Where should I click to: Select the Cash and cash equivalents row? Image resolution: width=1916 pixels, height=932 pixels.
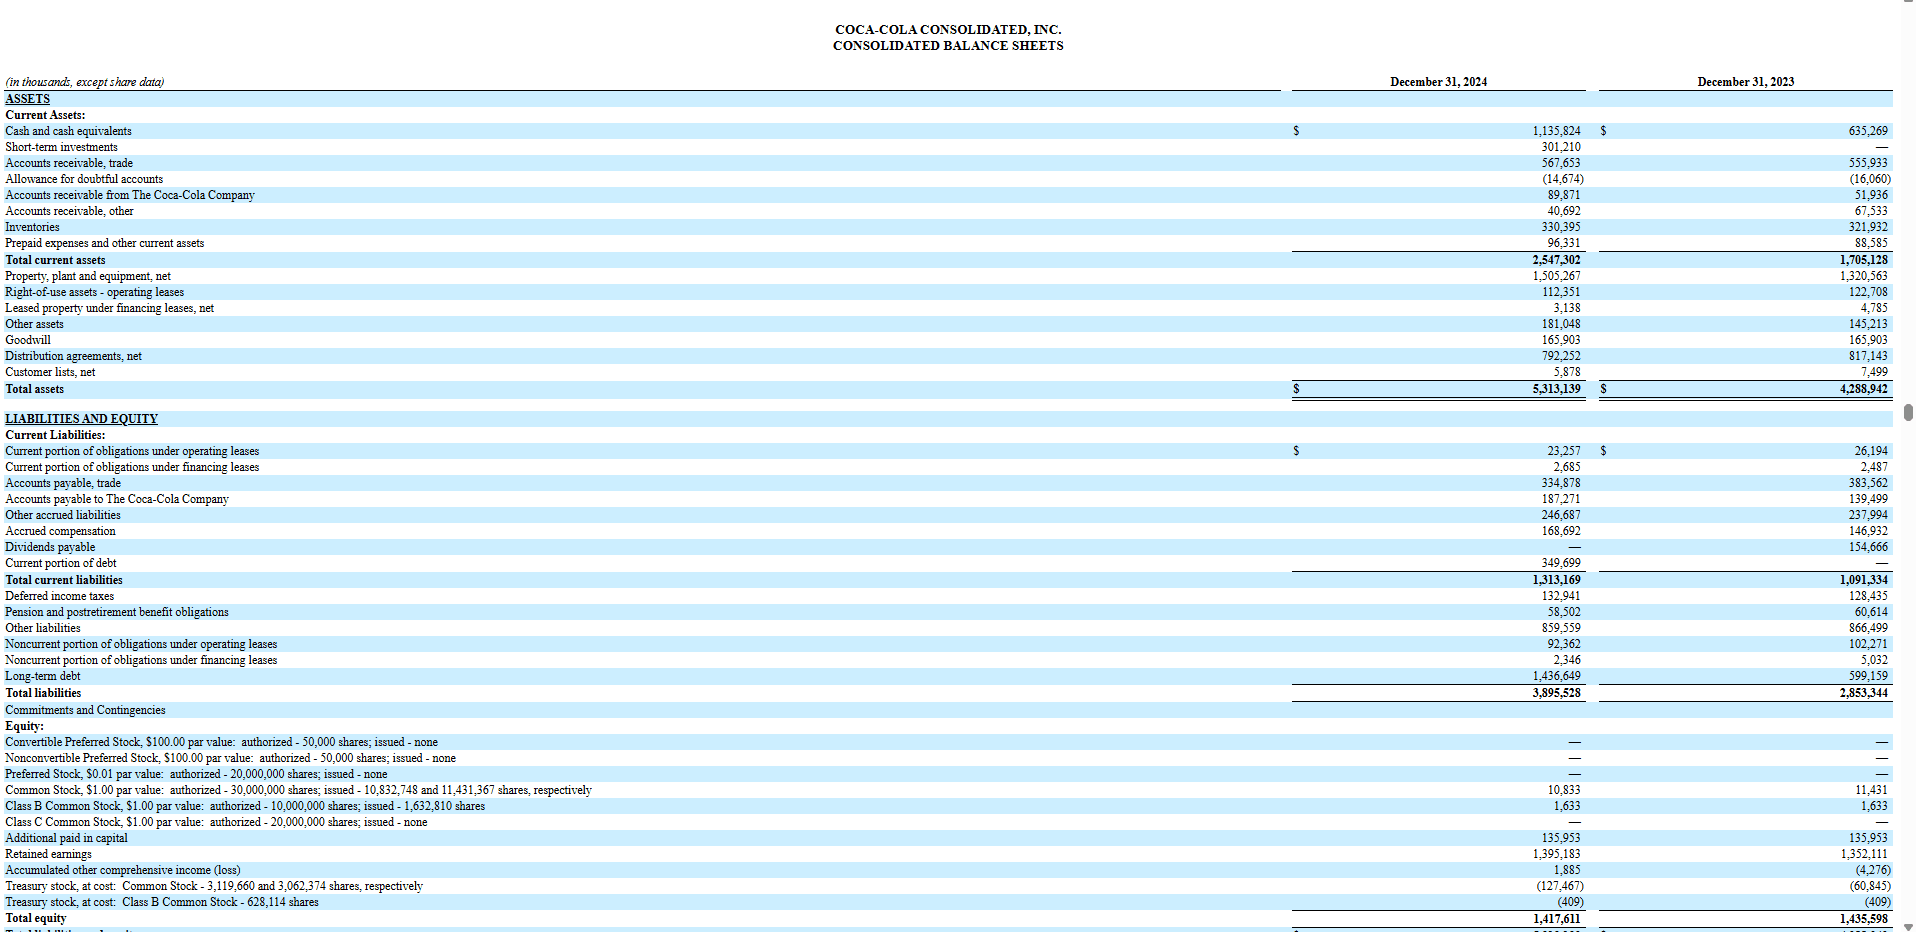pyautogui.click(x=67, y=131)
